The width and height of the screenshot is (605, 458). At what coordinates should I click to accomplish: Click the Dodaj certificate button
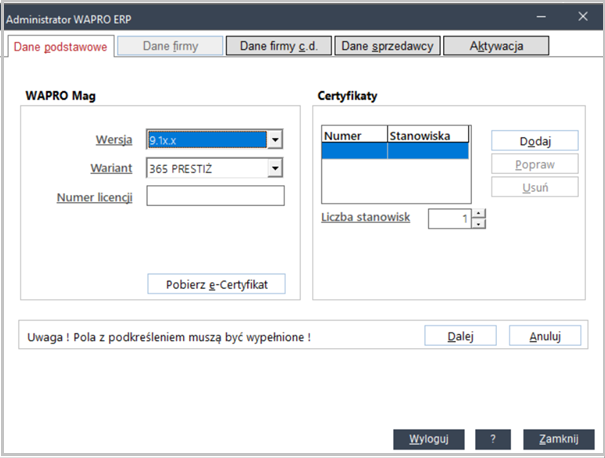pyautogui.click(x=535, y=141)
